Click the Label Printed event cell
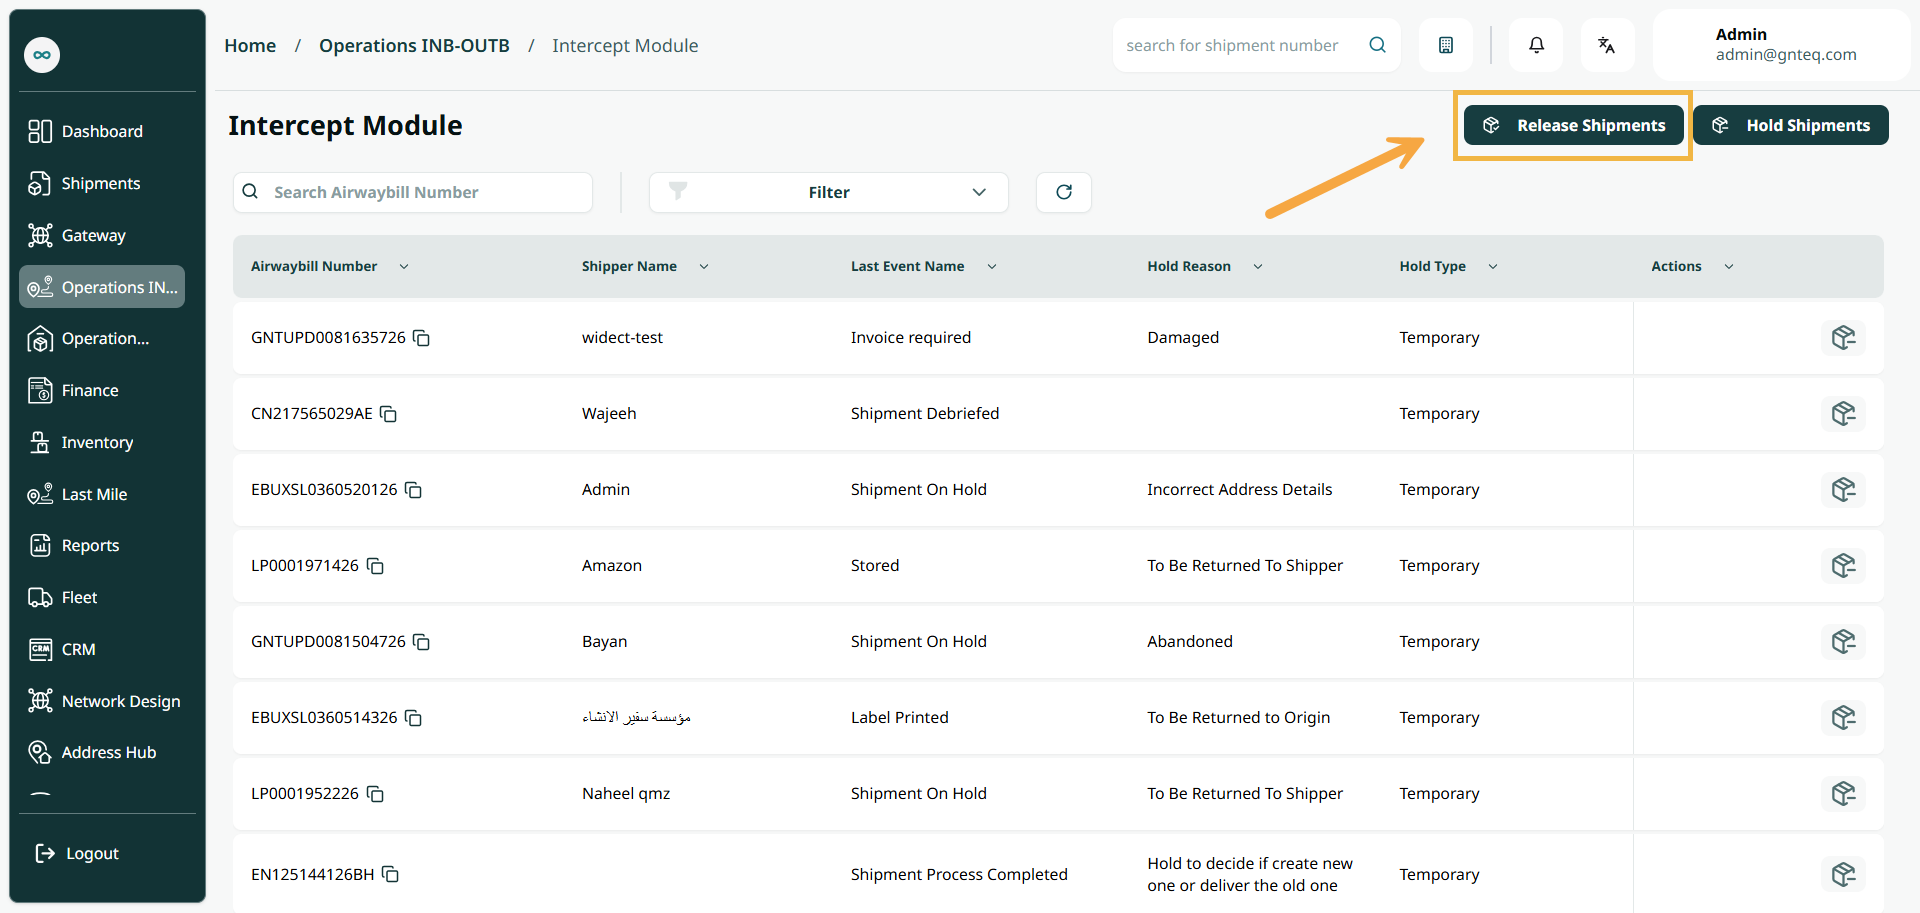This screenshot has width=1920, height=913. coord(900,718)
